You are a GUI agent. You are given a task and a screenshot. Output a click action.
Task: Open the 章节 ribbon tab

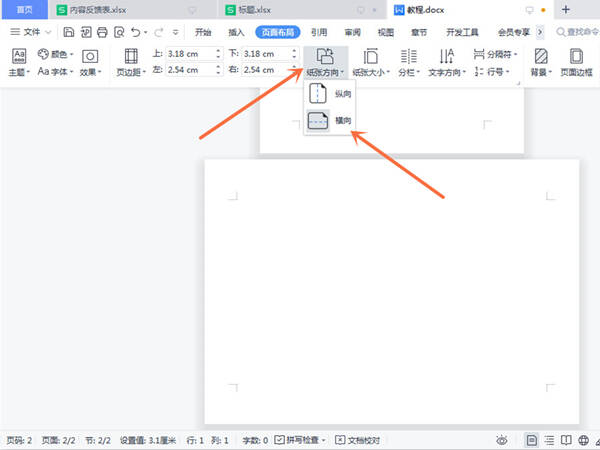tap(419, 33)
